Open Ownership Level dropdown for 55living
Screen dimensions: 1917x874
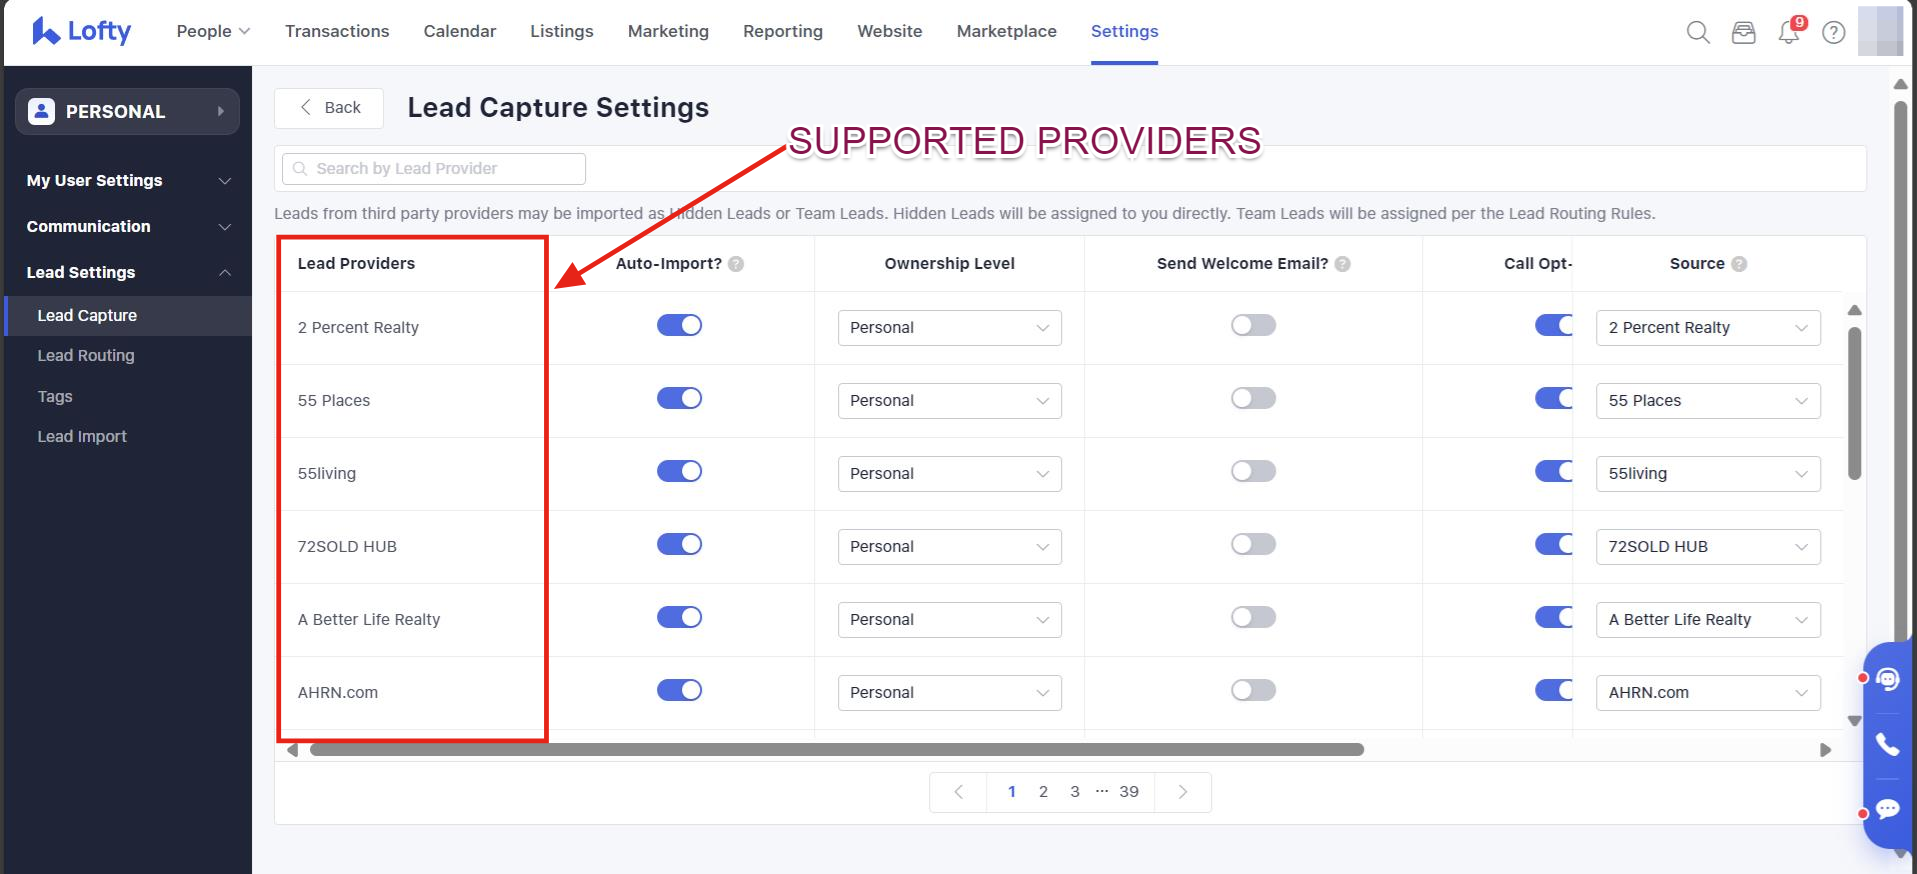click(x=949, y=474)
